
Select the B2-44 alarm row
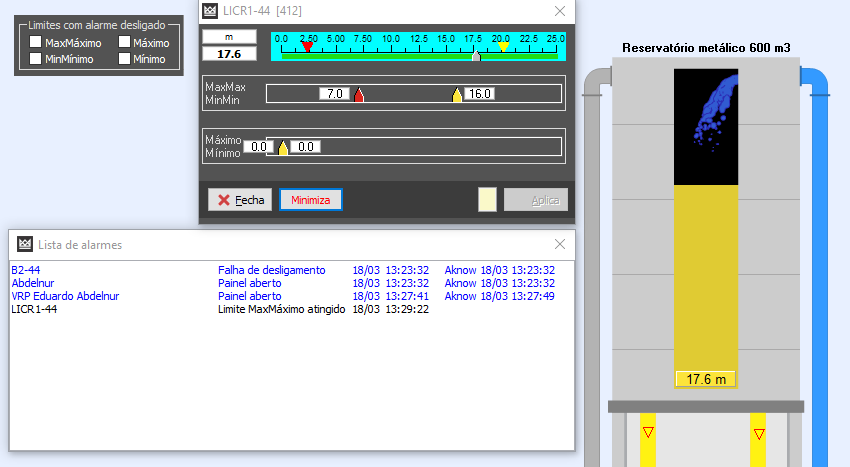click(x=291, y=270)
